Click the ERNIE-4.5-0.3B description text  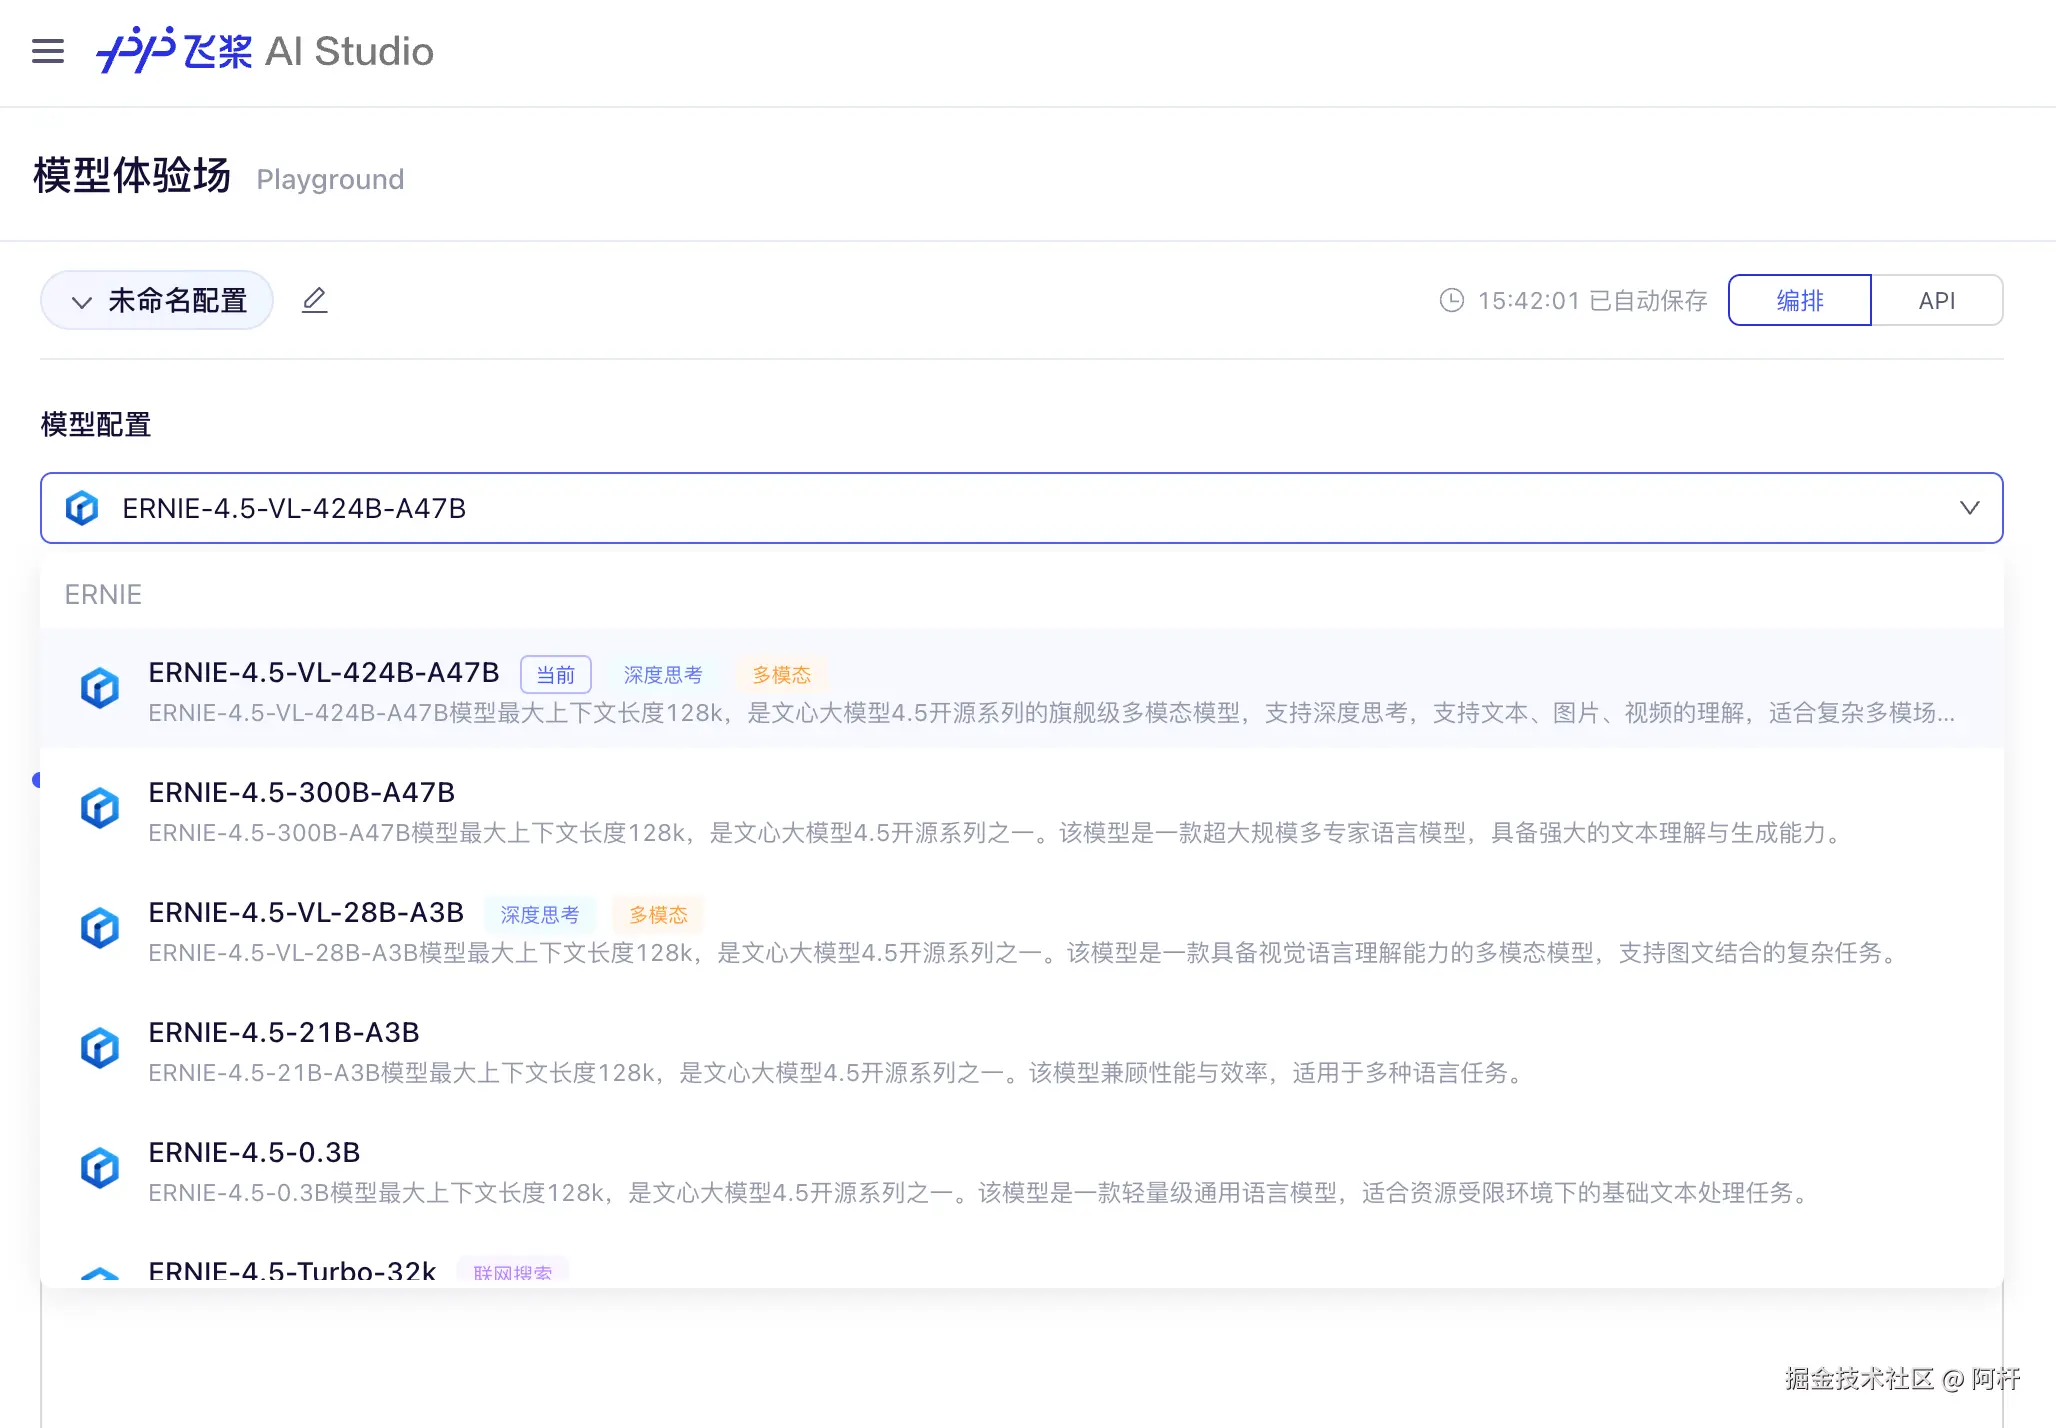point(980,1193)
